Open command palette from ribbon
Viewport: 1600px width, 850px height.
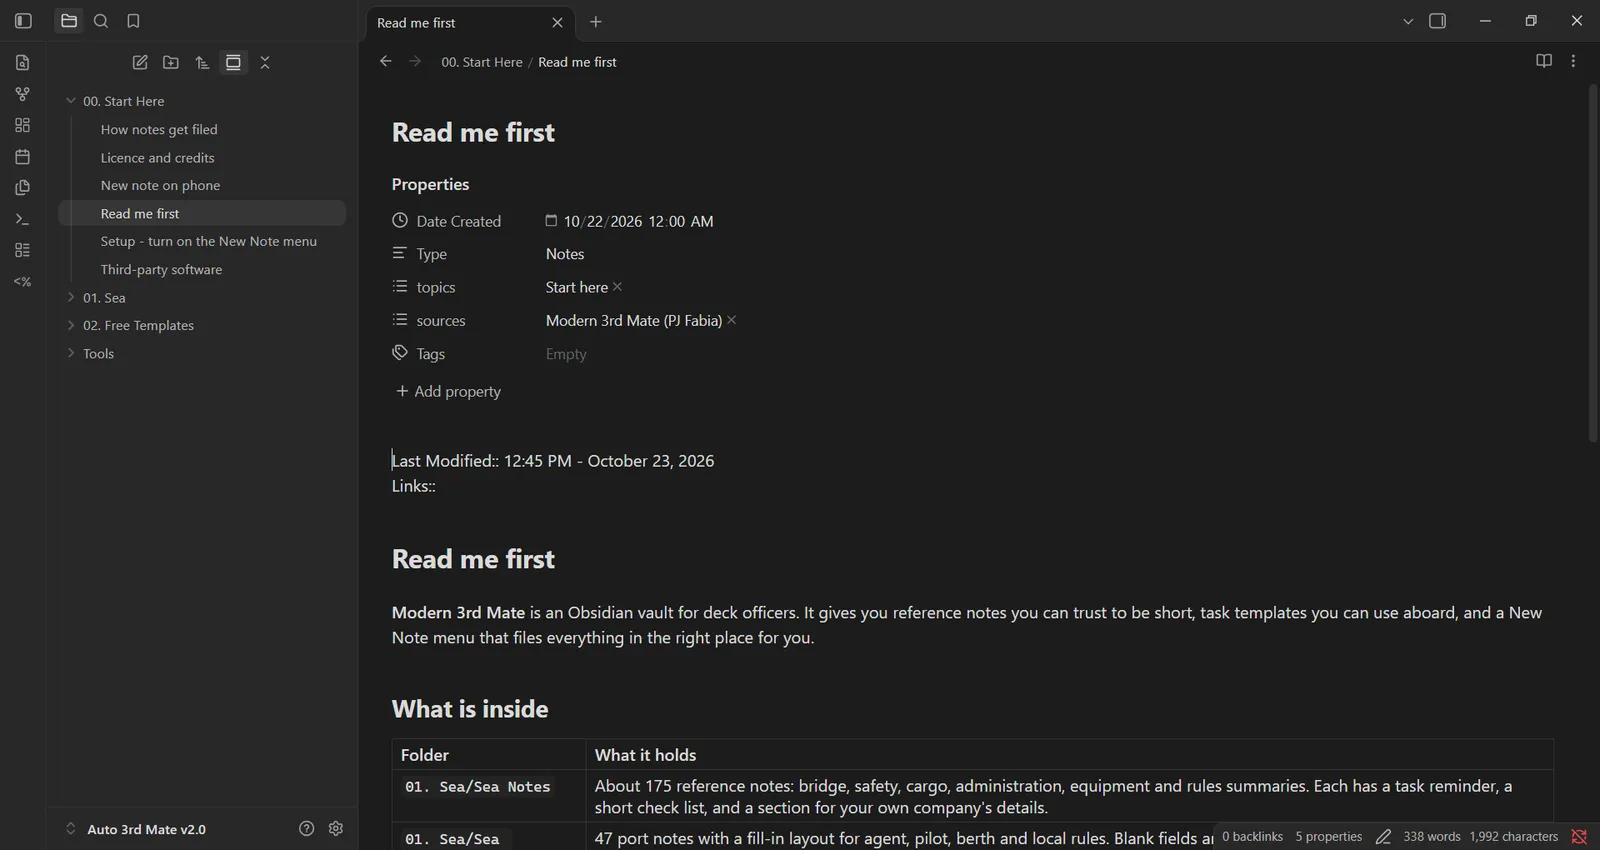[22, 219]
